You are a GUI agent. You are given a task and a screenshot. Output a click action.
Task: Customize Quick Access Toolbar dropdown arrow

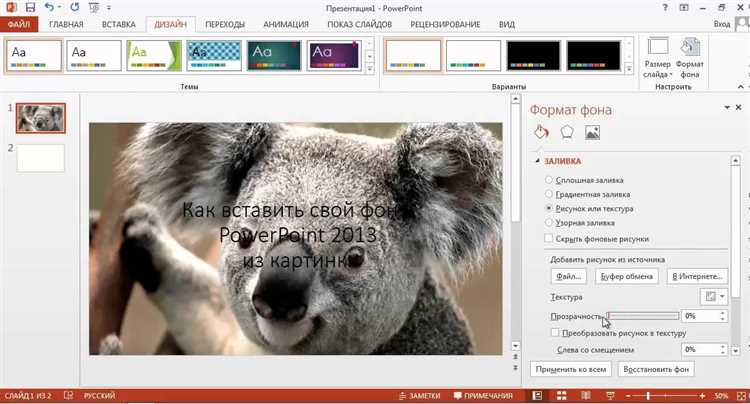click(x=109, y=8)
